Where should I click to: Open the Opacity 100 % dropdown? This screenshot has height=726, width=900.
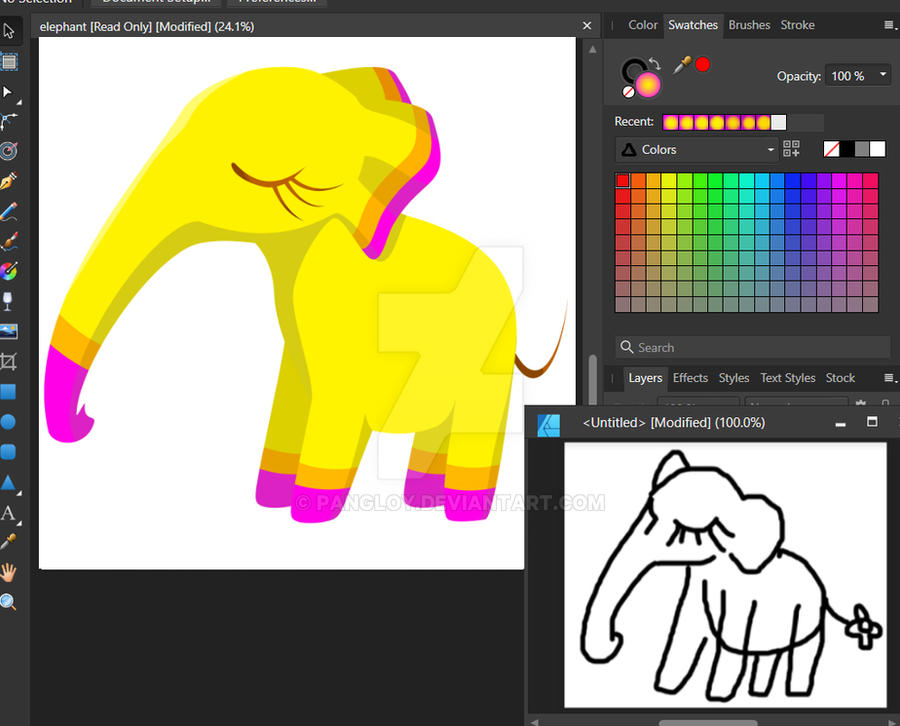pyautogui.click(x=883, y=75)
